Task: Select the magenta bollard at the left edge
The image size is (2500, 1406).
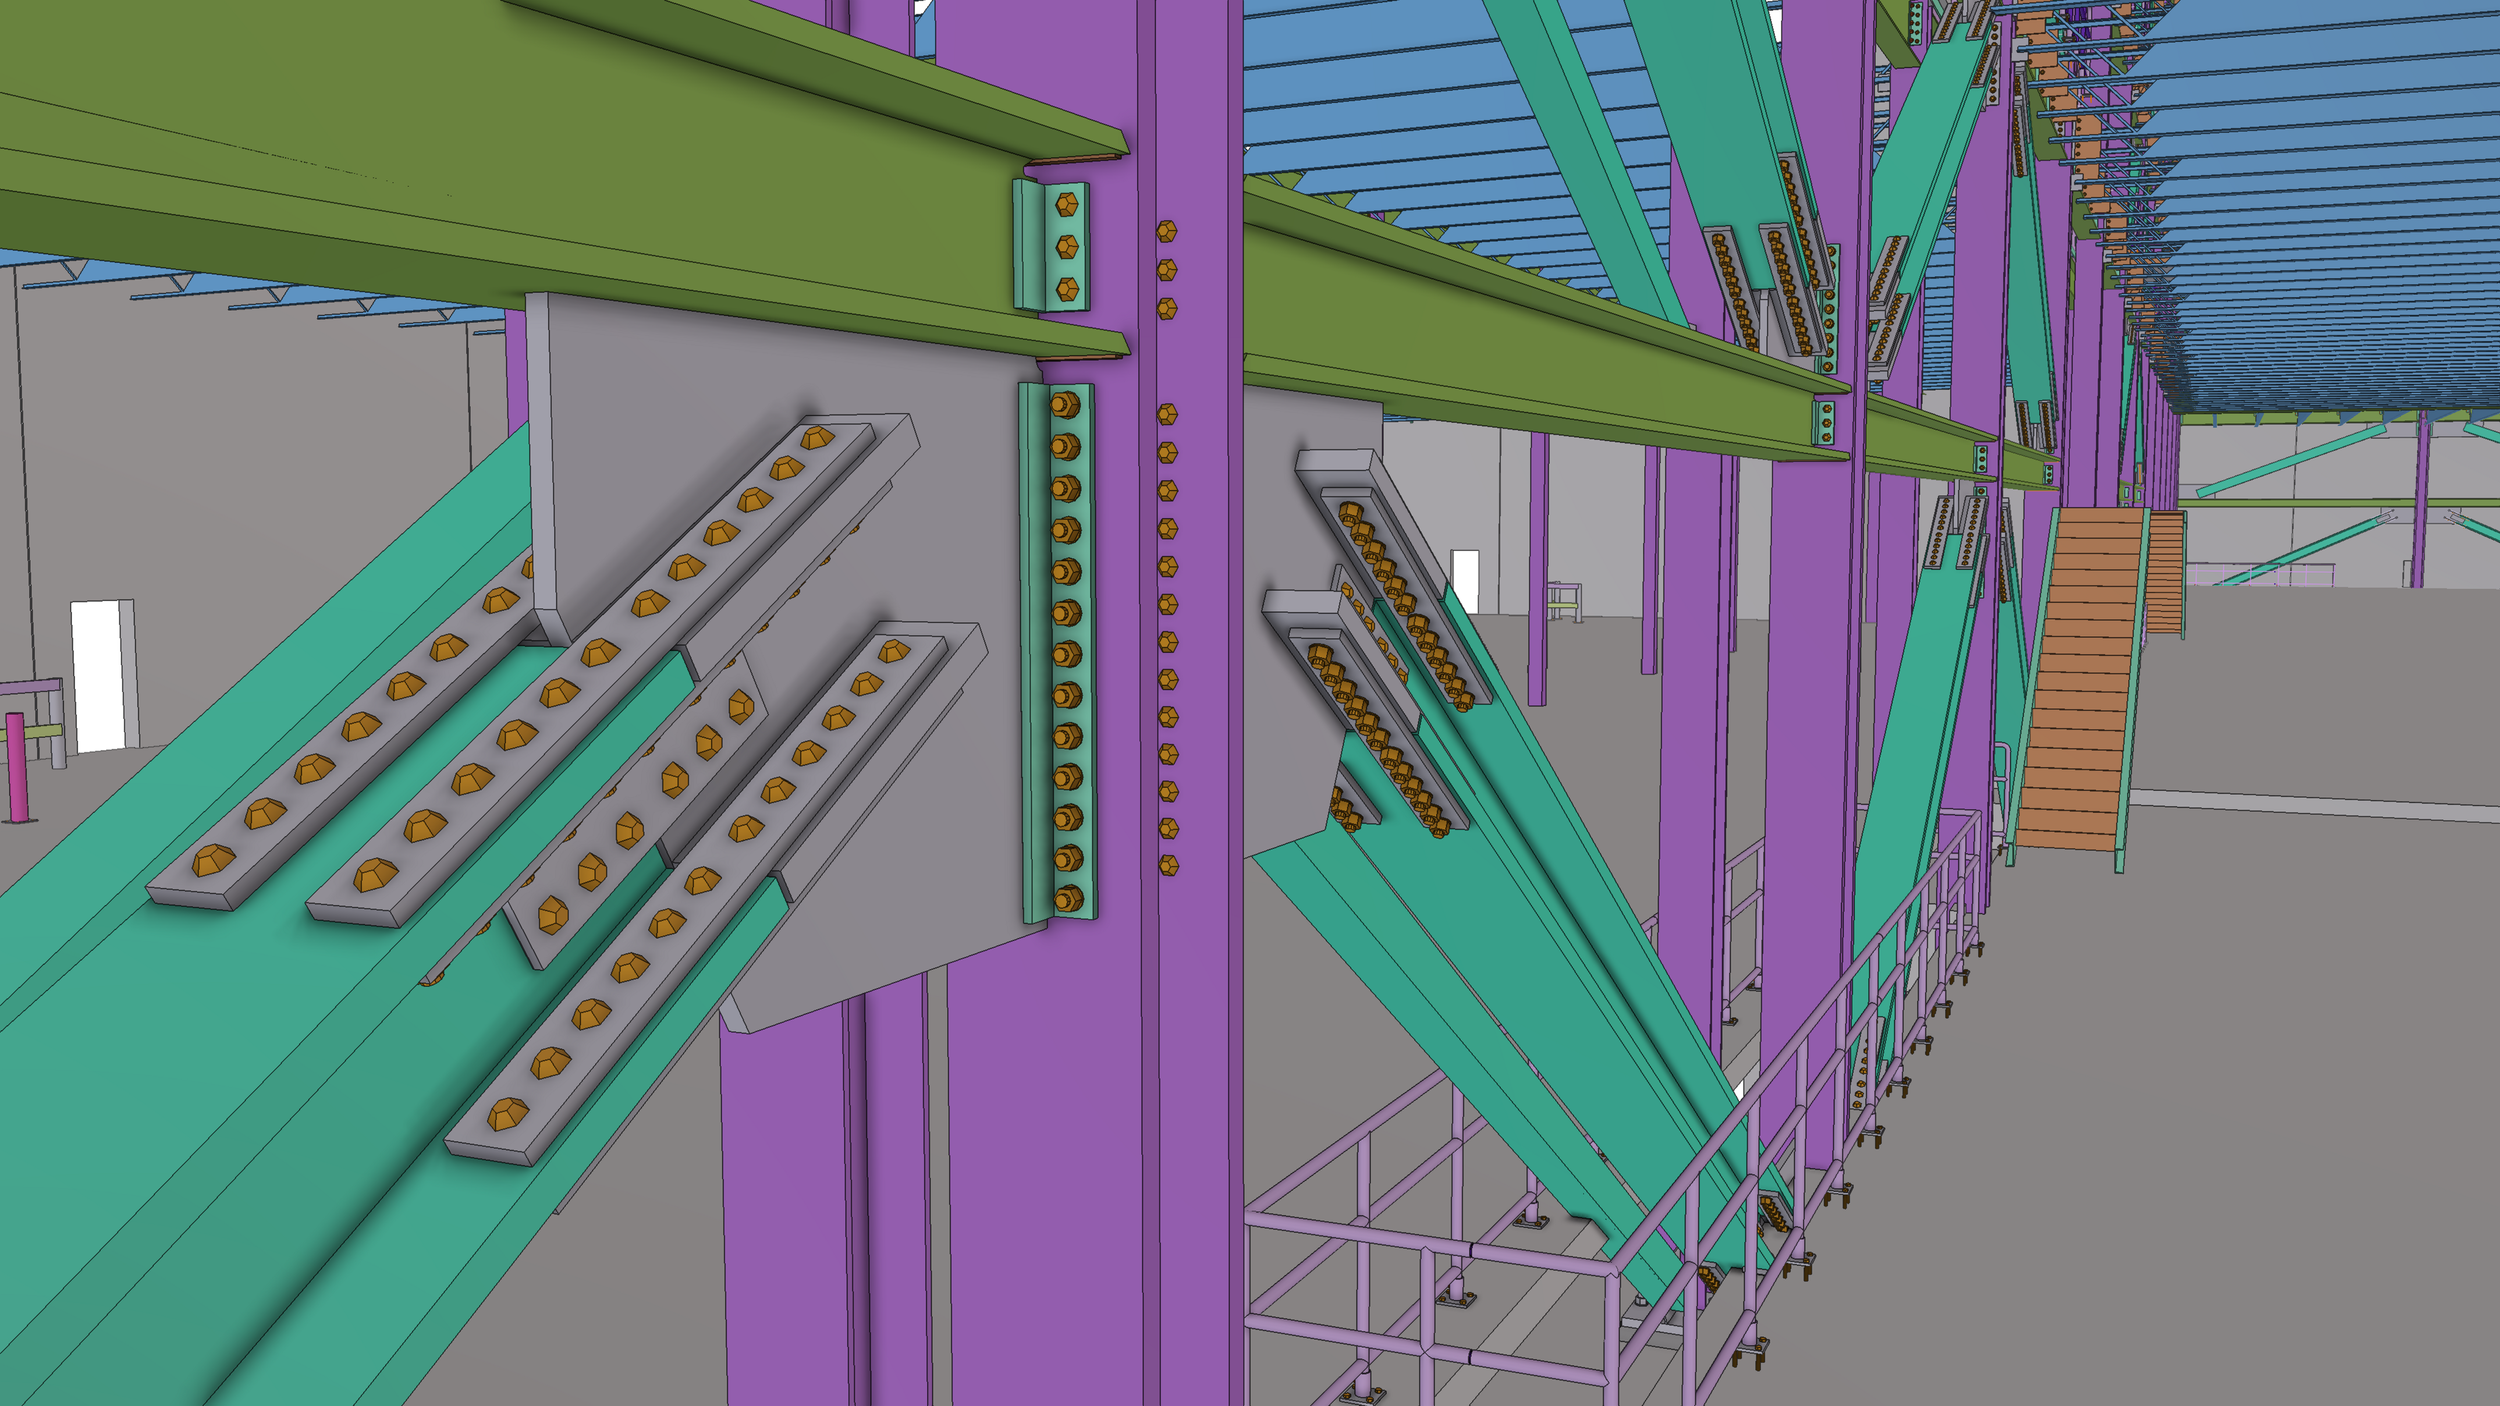Action: [16, 768]
